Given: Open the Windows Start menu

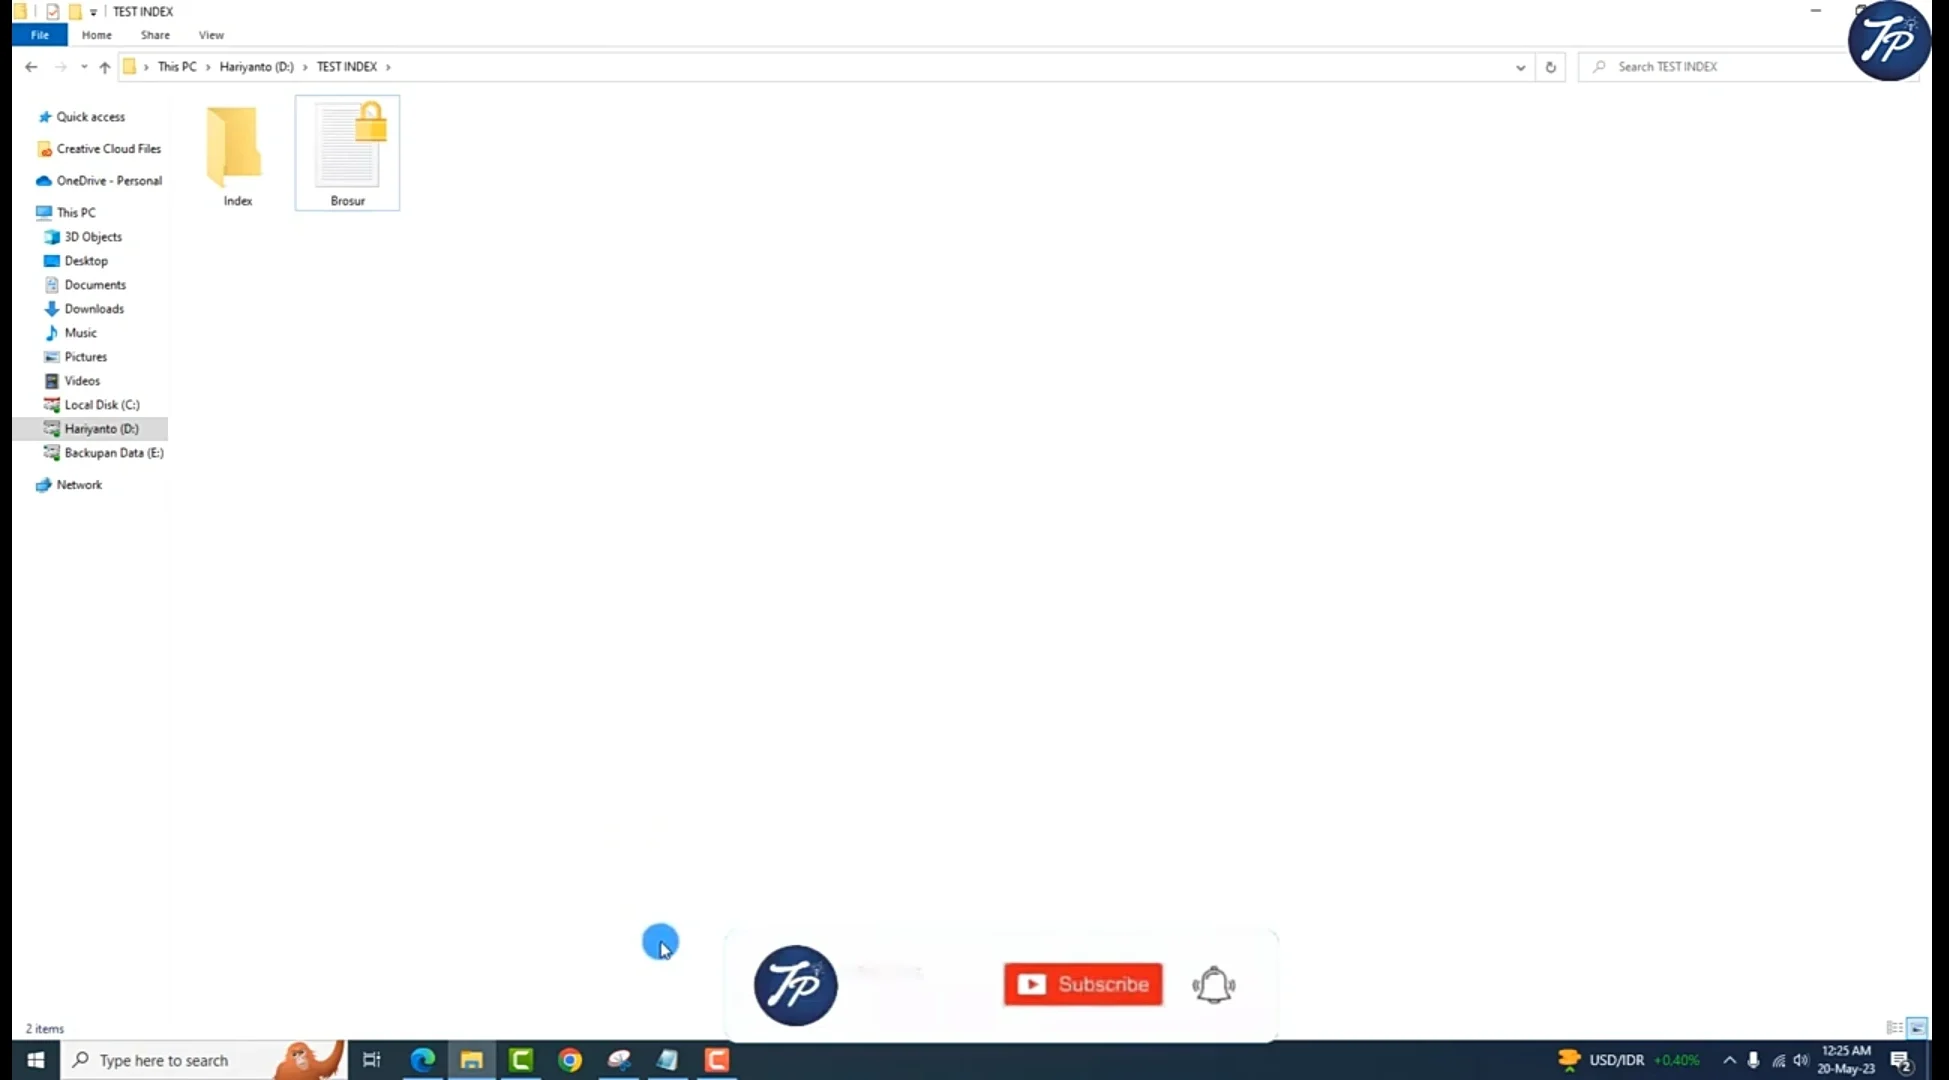Looking at the screenshot, I should 36,1060.
